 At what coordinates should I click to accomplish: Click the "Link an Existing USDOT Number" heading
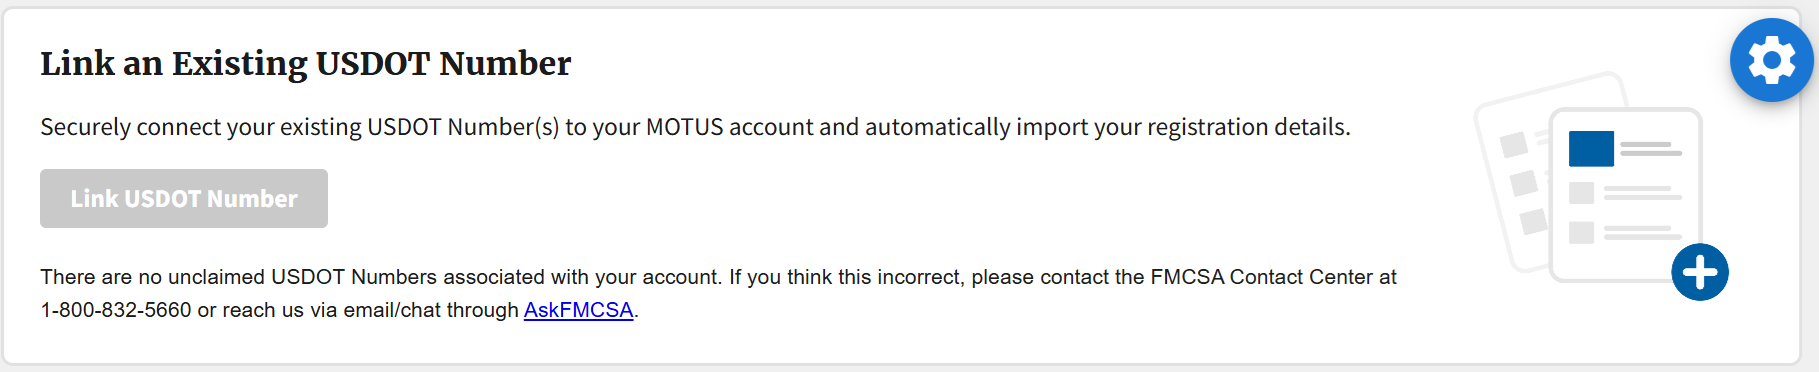[305, 63]
